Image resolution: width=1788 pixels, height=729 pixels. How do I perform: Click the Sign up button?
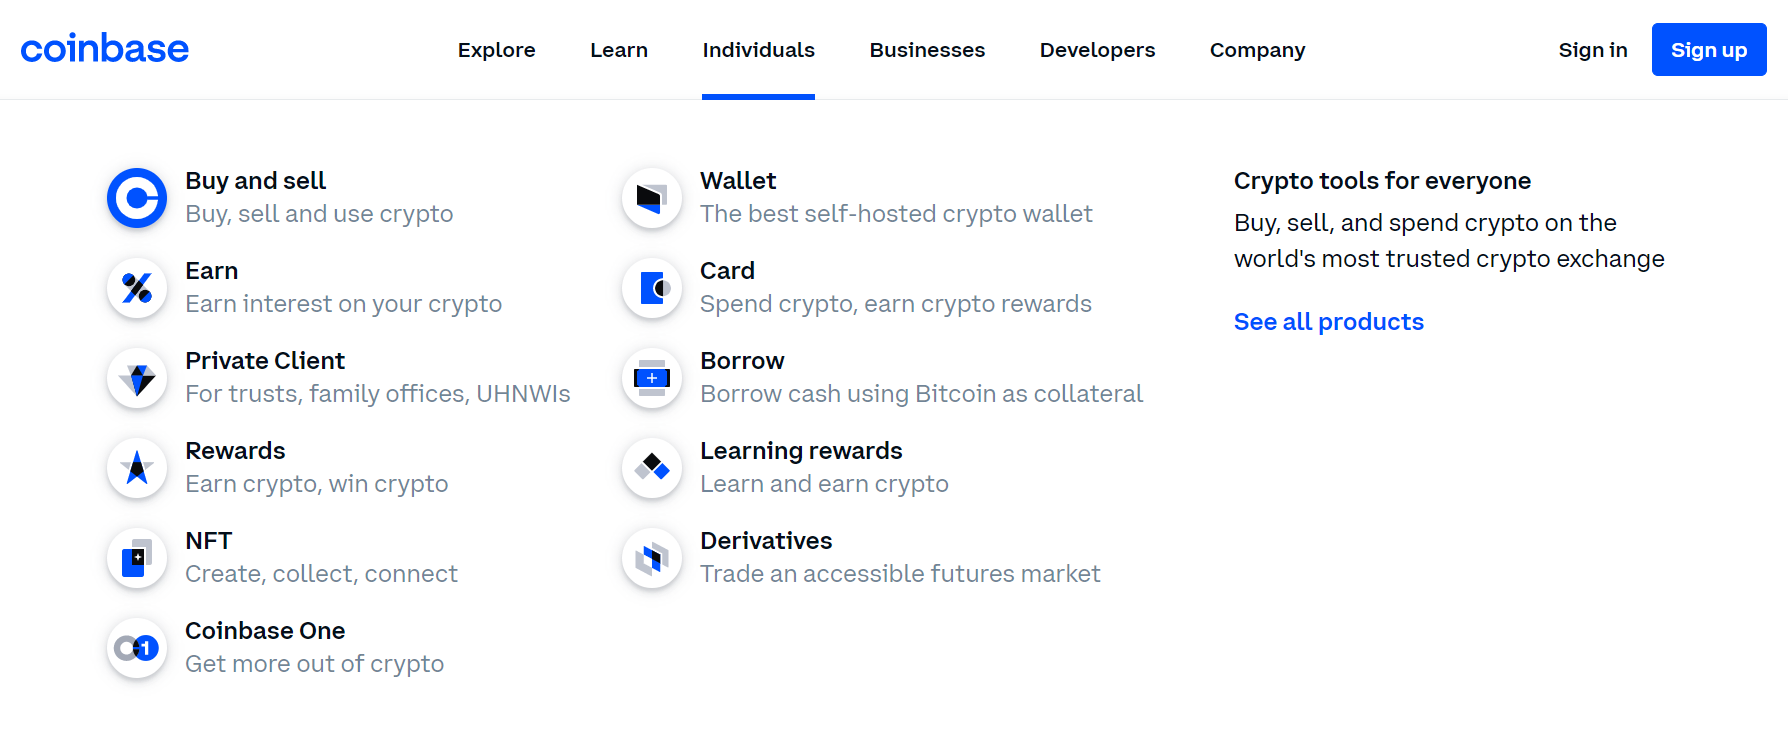coord(1708,49)
